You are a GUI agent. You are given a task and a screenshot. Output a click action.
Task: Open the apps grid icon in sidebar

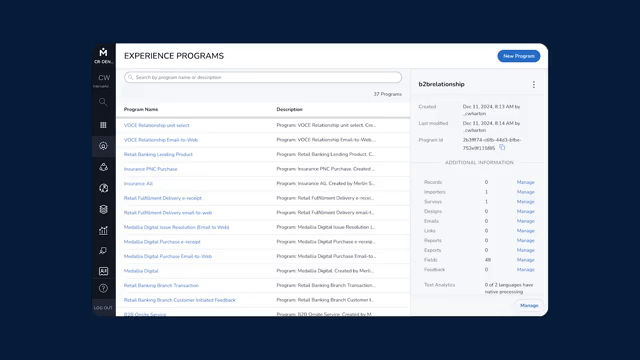103,125
